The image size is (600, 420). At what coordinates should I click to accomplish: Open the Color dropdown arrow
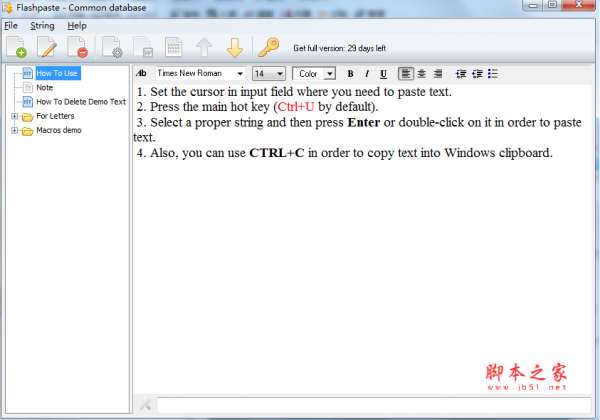click(329, 73)
